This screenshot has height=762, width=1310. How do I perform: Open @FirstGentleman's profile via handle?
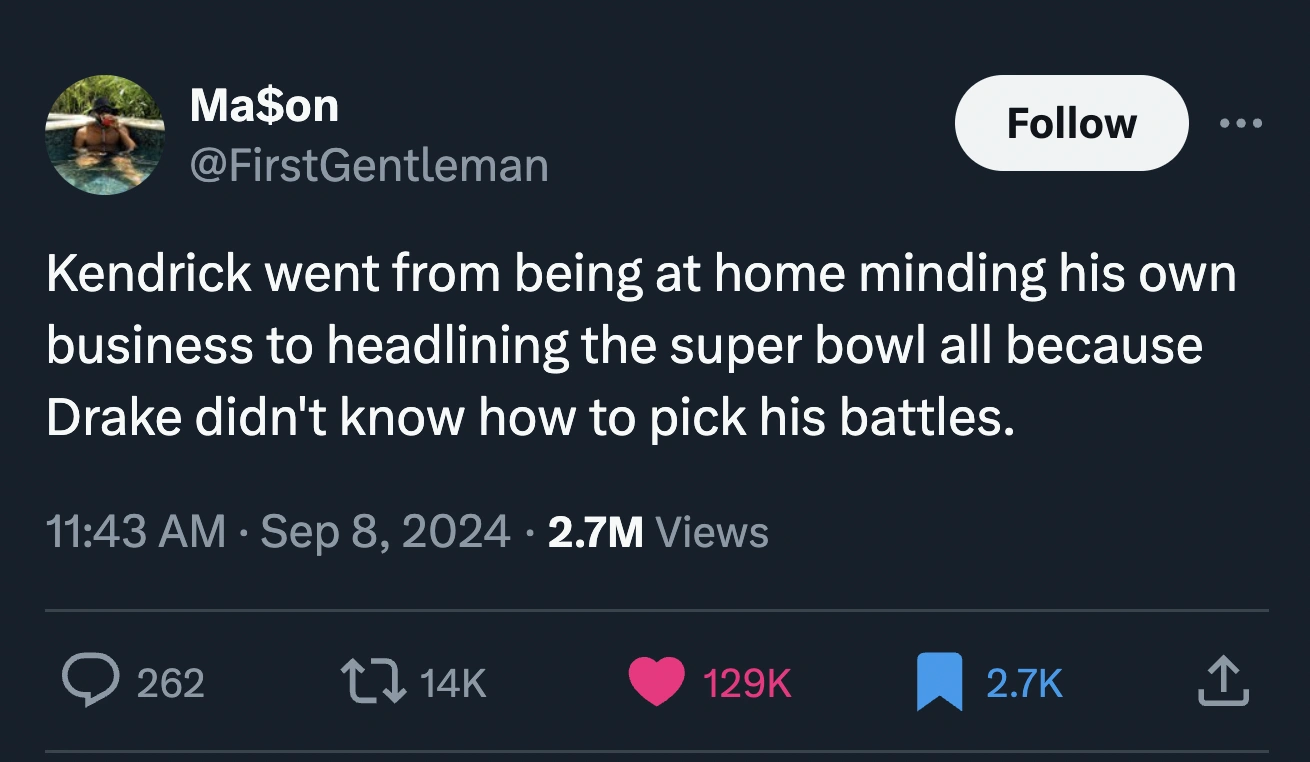[367, 166]
